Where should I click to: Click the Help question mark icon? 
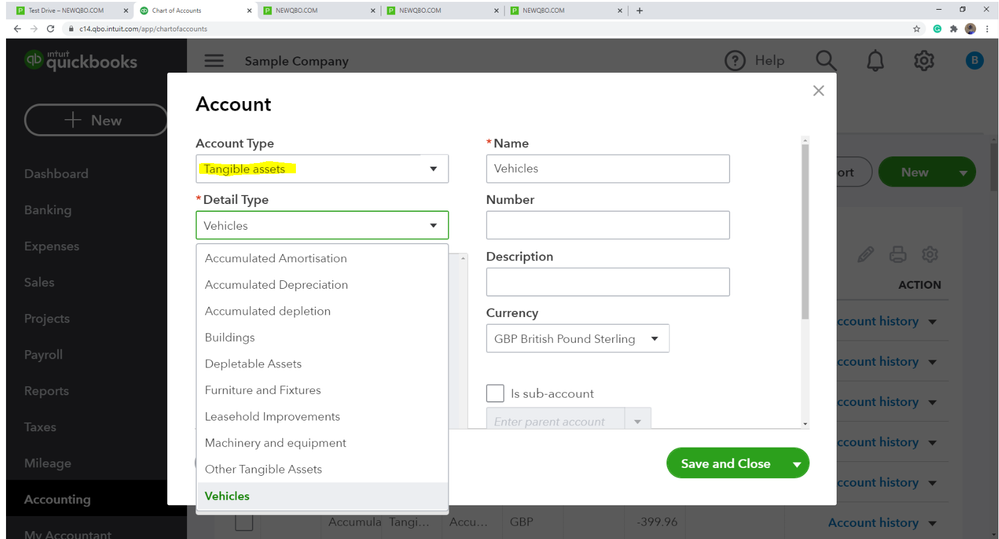coord(735,61)
